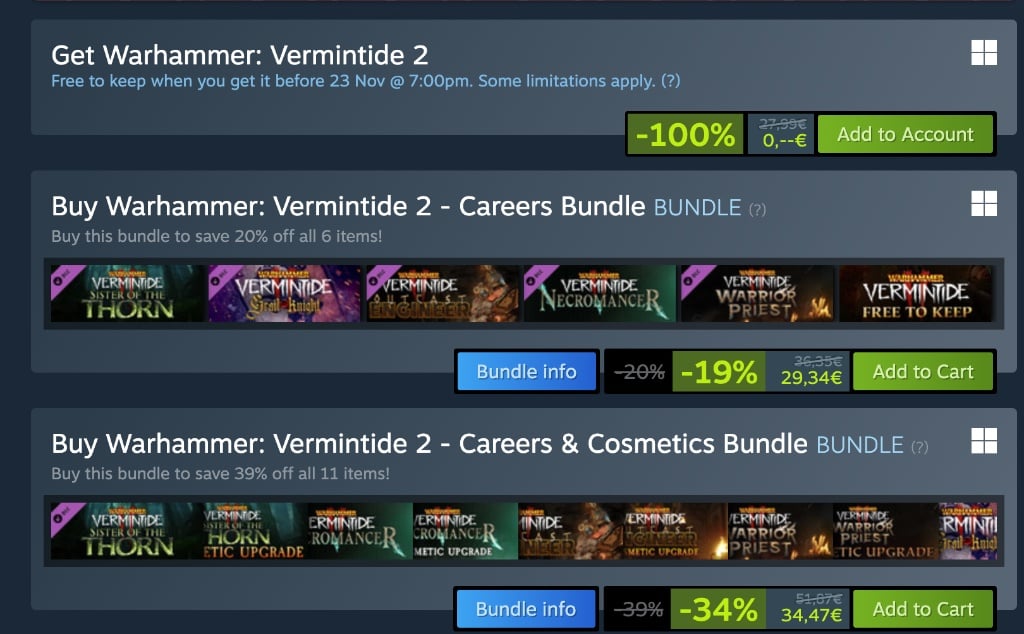Viewport: 1024px width, 634px height.
Task: Select the Necromancer thumbnail in Careers Bundle
Action: tap(600, 294)
